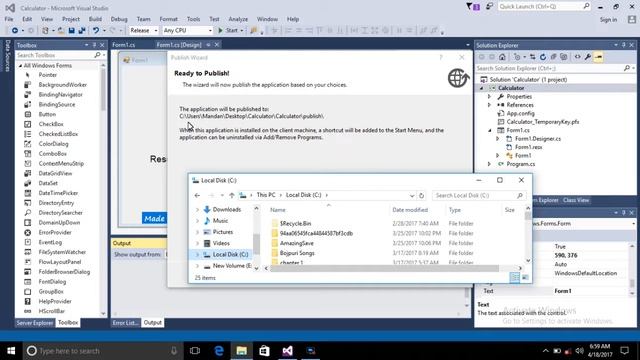
Task: Click the Button control in Toolbox
Action: click(x=47, y=114)
